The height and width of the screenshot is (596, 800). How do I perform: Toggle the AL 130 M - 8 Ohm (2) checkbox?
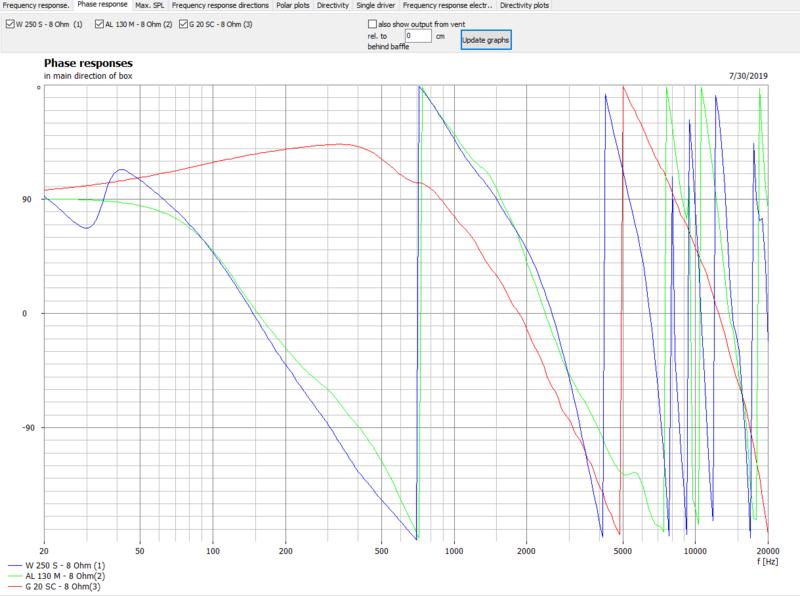pyautogui.click(x=99, y=23)
